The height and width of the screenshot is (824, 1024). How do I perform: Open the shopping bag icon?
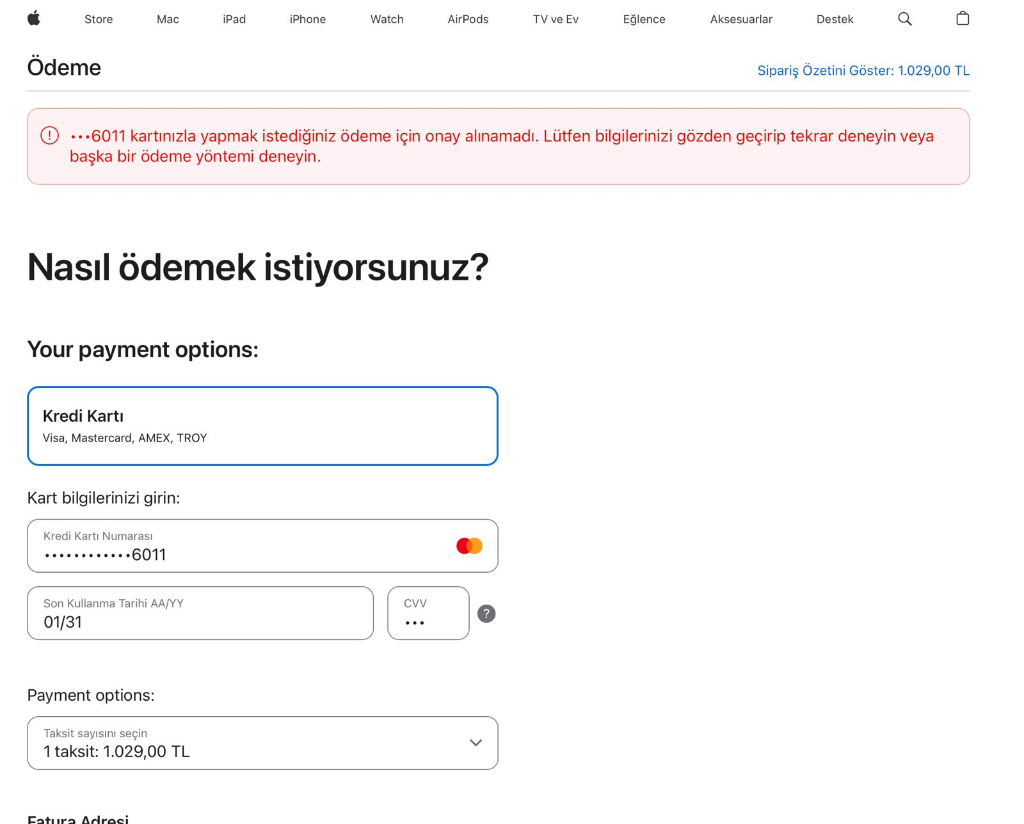962,18
